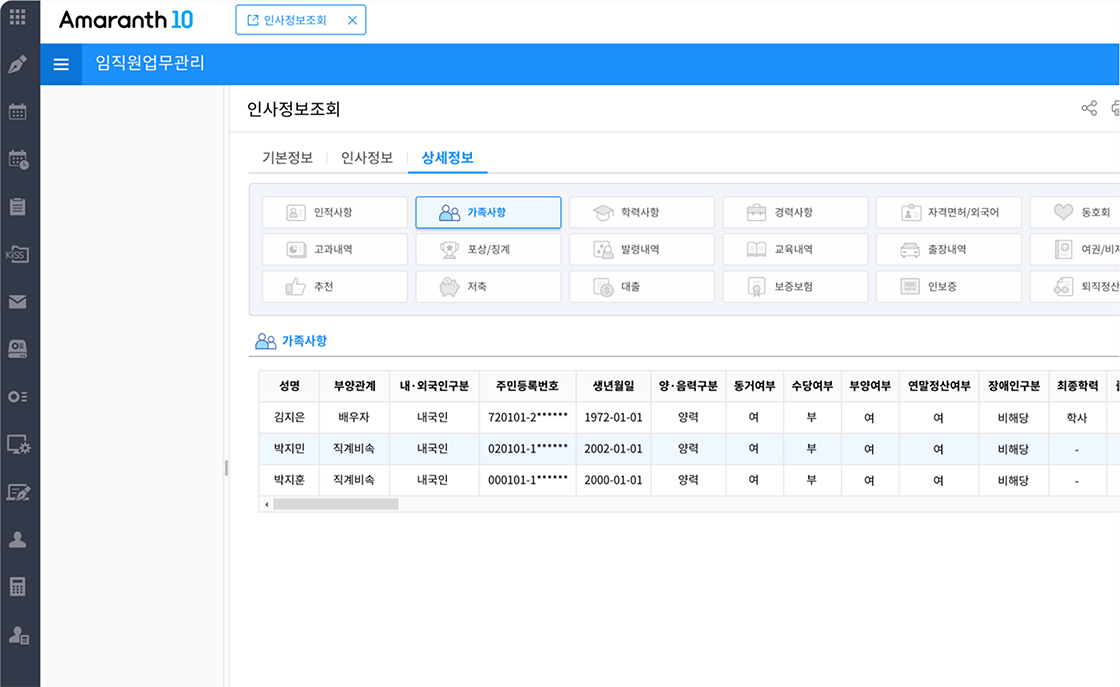Click the 생년월일 column header
This screenshot has height=687, width=1120.
(614, 386)
